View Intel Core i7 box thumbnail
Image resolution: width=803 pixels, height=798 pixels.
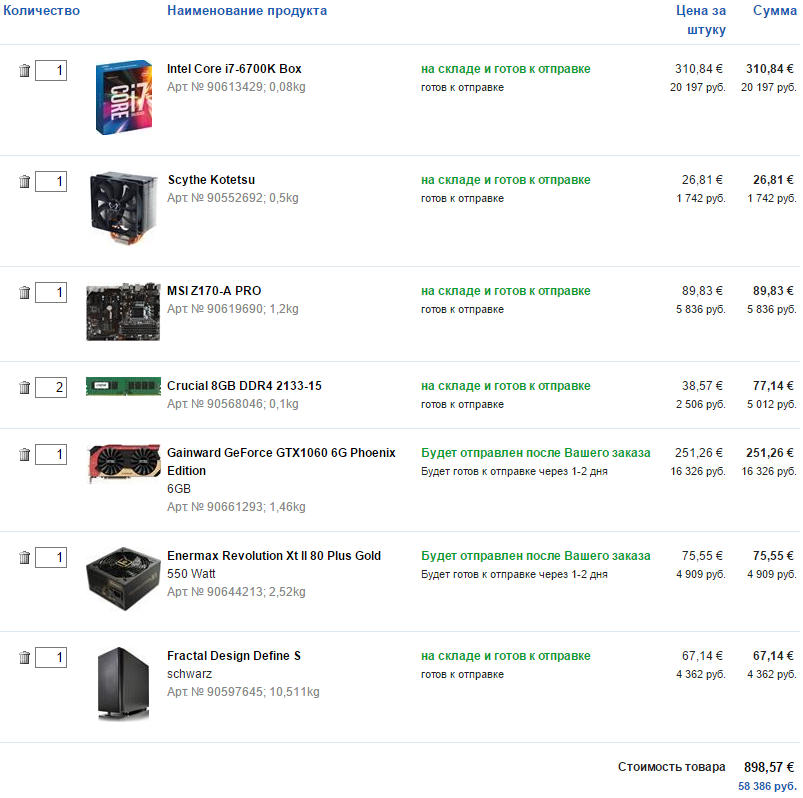click(x=123, y=98)
